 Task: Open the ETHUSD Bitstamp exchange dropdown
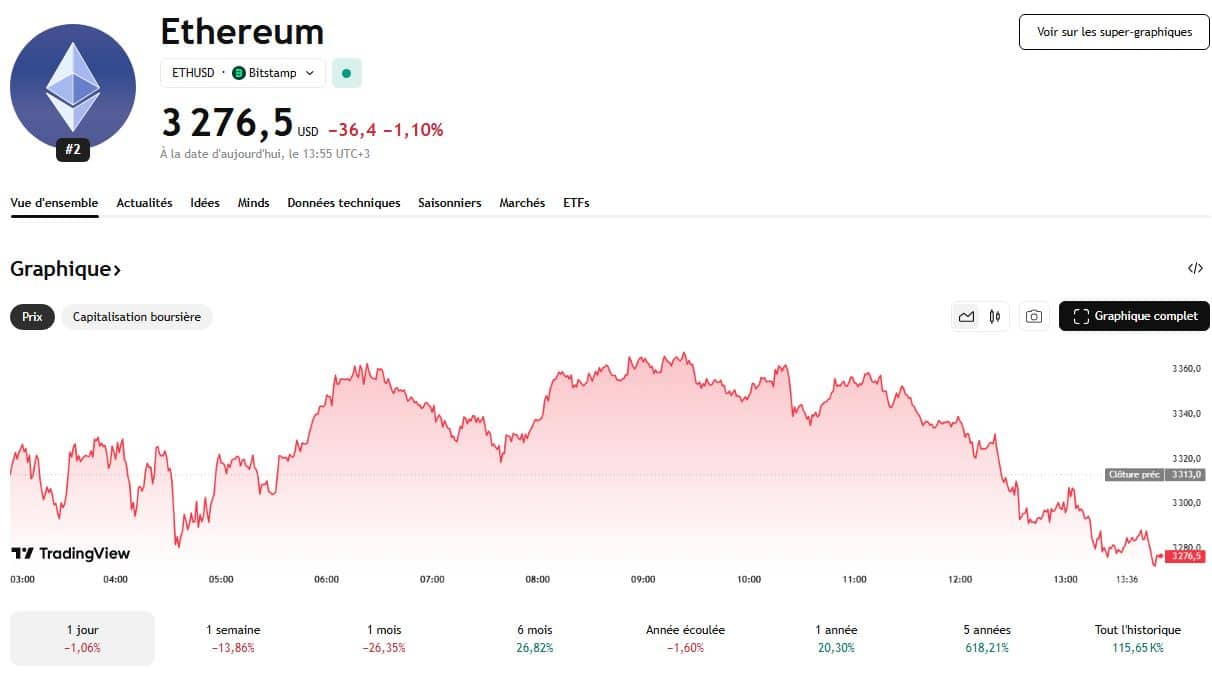tap(243, 73)
